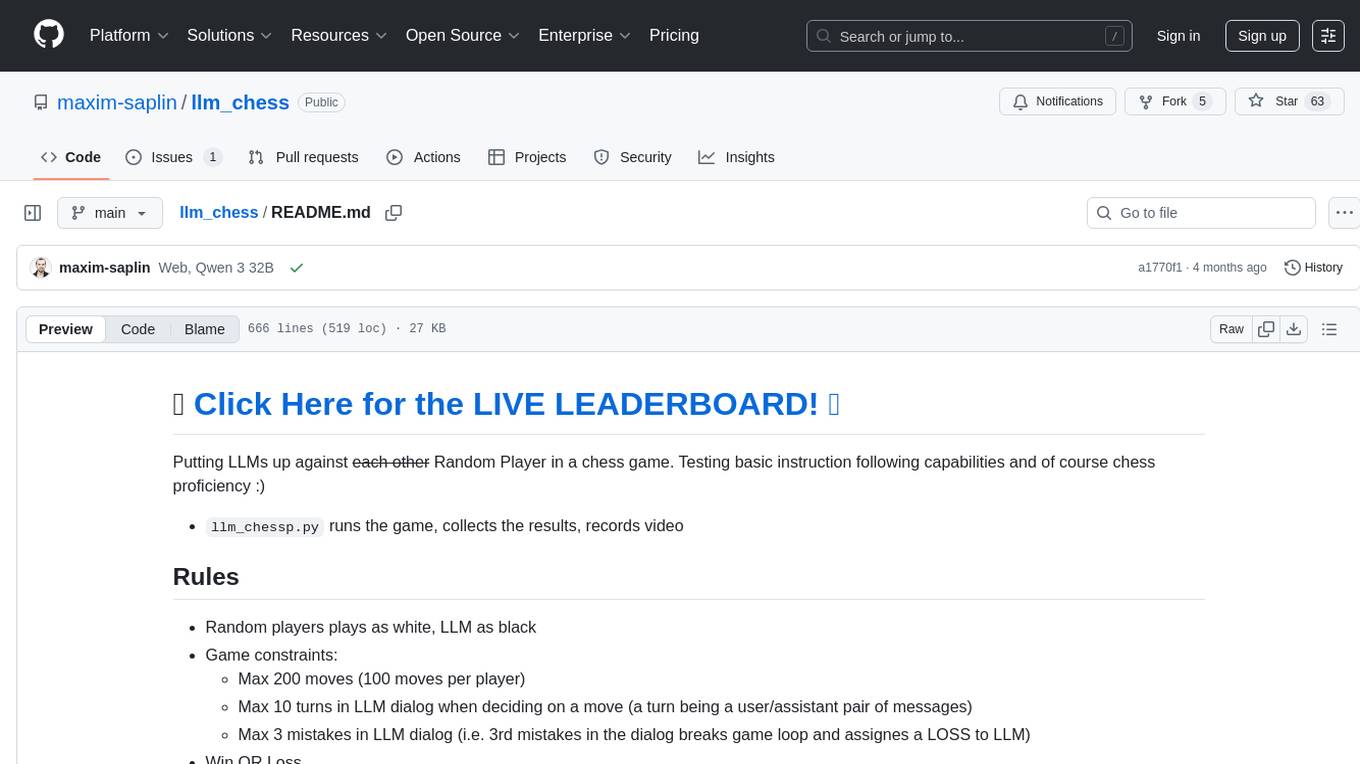
Task: View commit status green checkmark
Action: pyautogui.click(x=296, y=267)
